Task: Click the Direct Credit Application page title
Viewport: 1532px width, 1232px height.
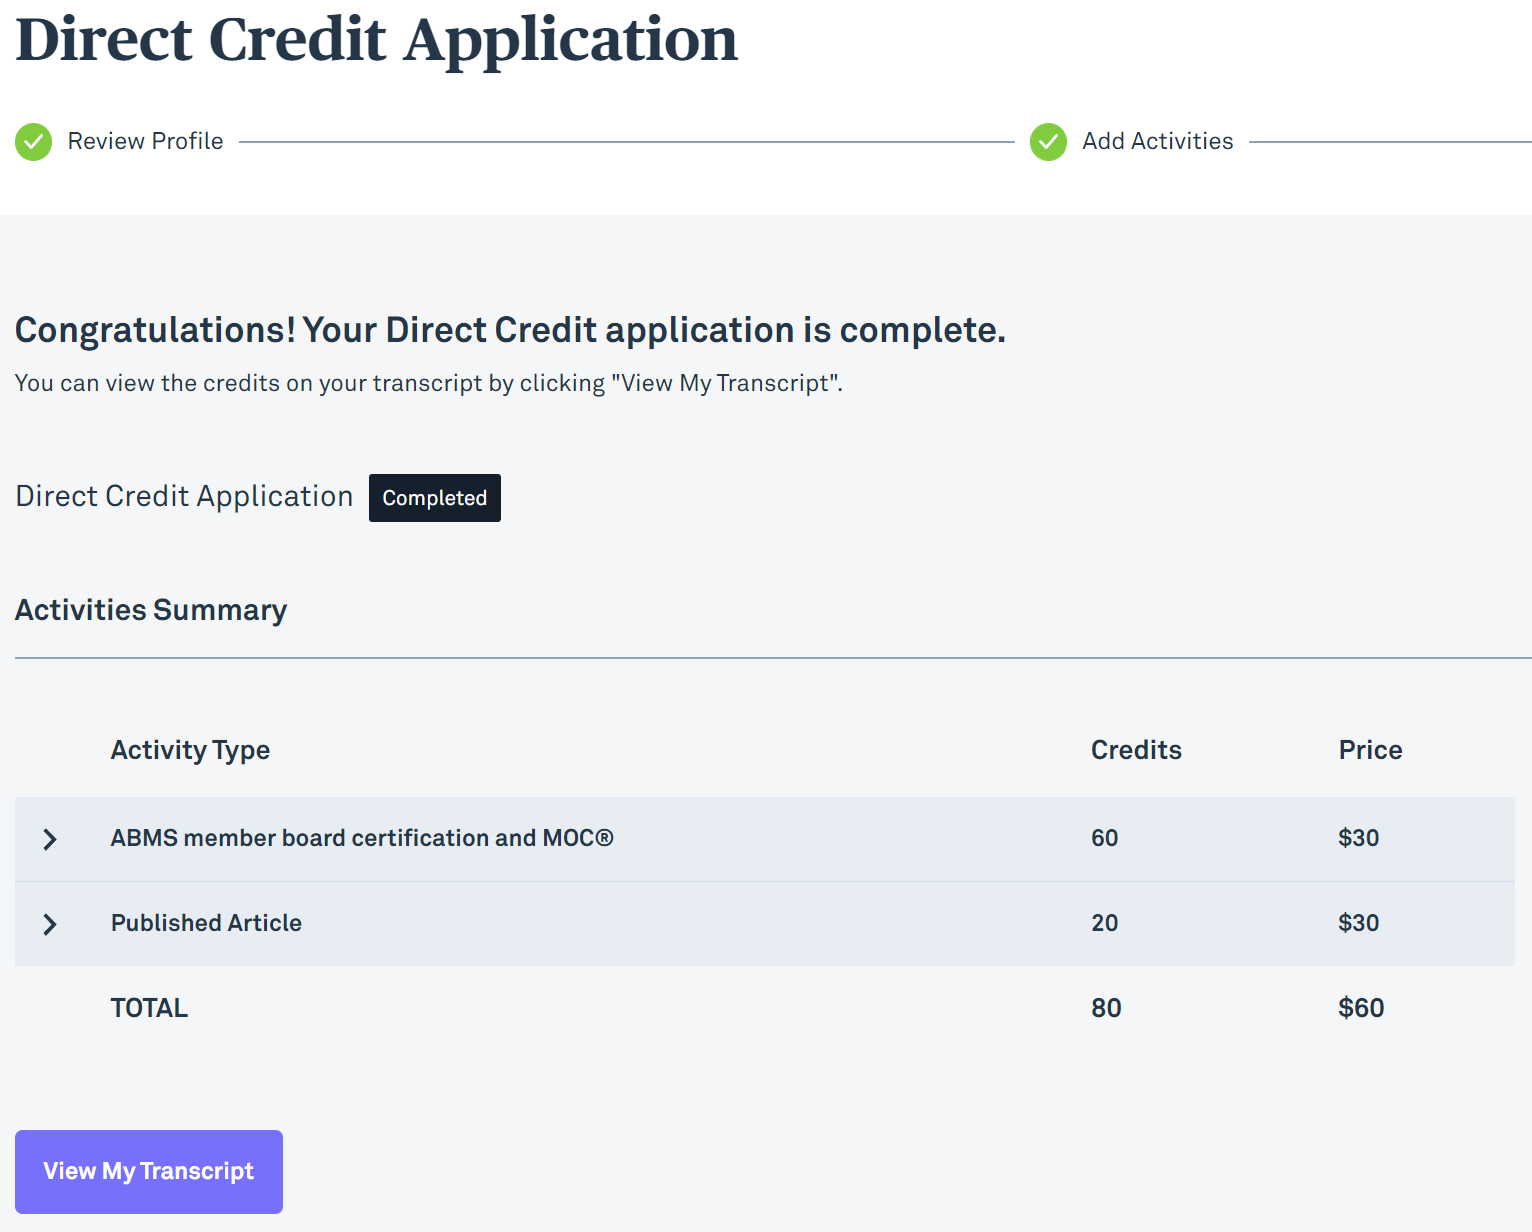Action: click(x=377, y=40)
